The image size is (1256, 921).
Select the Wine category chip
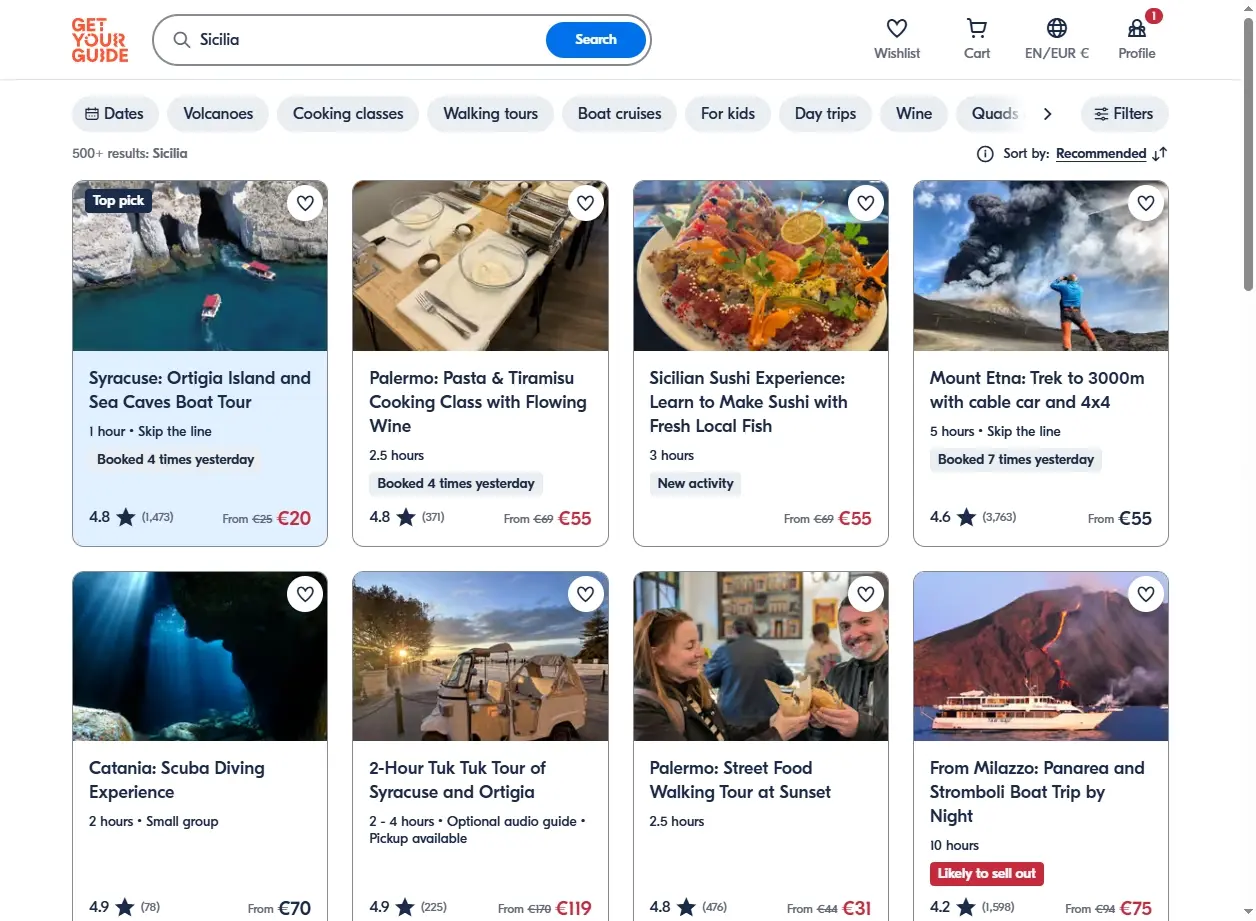click(x=914, y=114)
